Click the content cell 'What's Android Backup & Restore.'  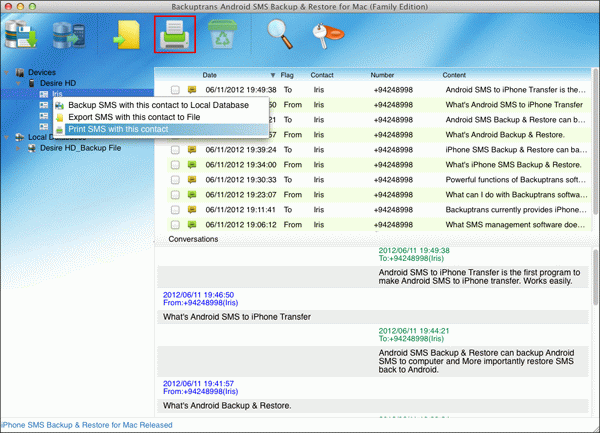pos(505,135)
